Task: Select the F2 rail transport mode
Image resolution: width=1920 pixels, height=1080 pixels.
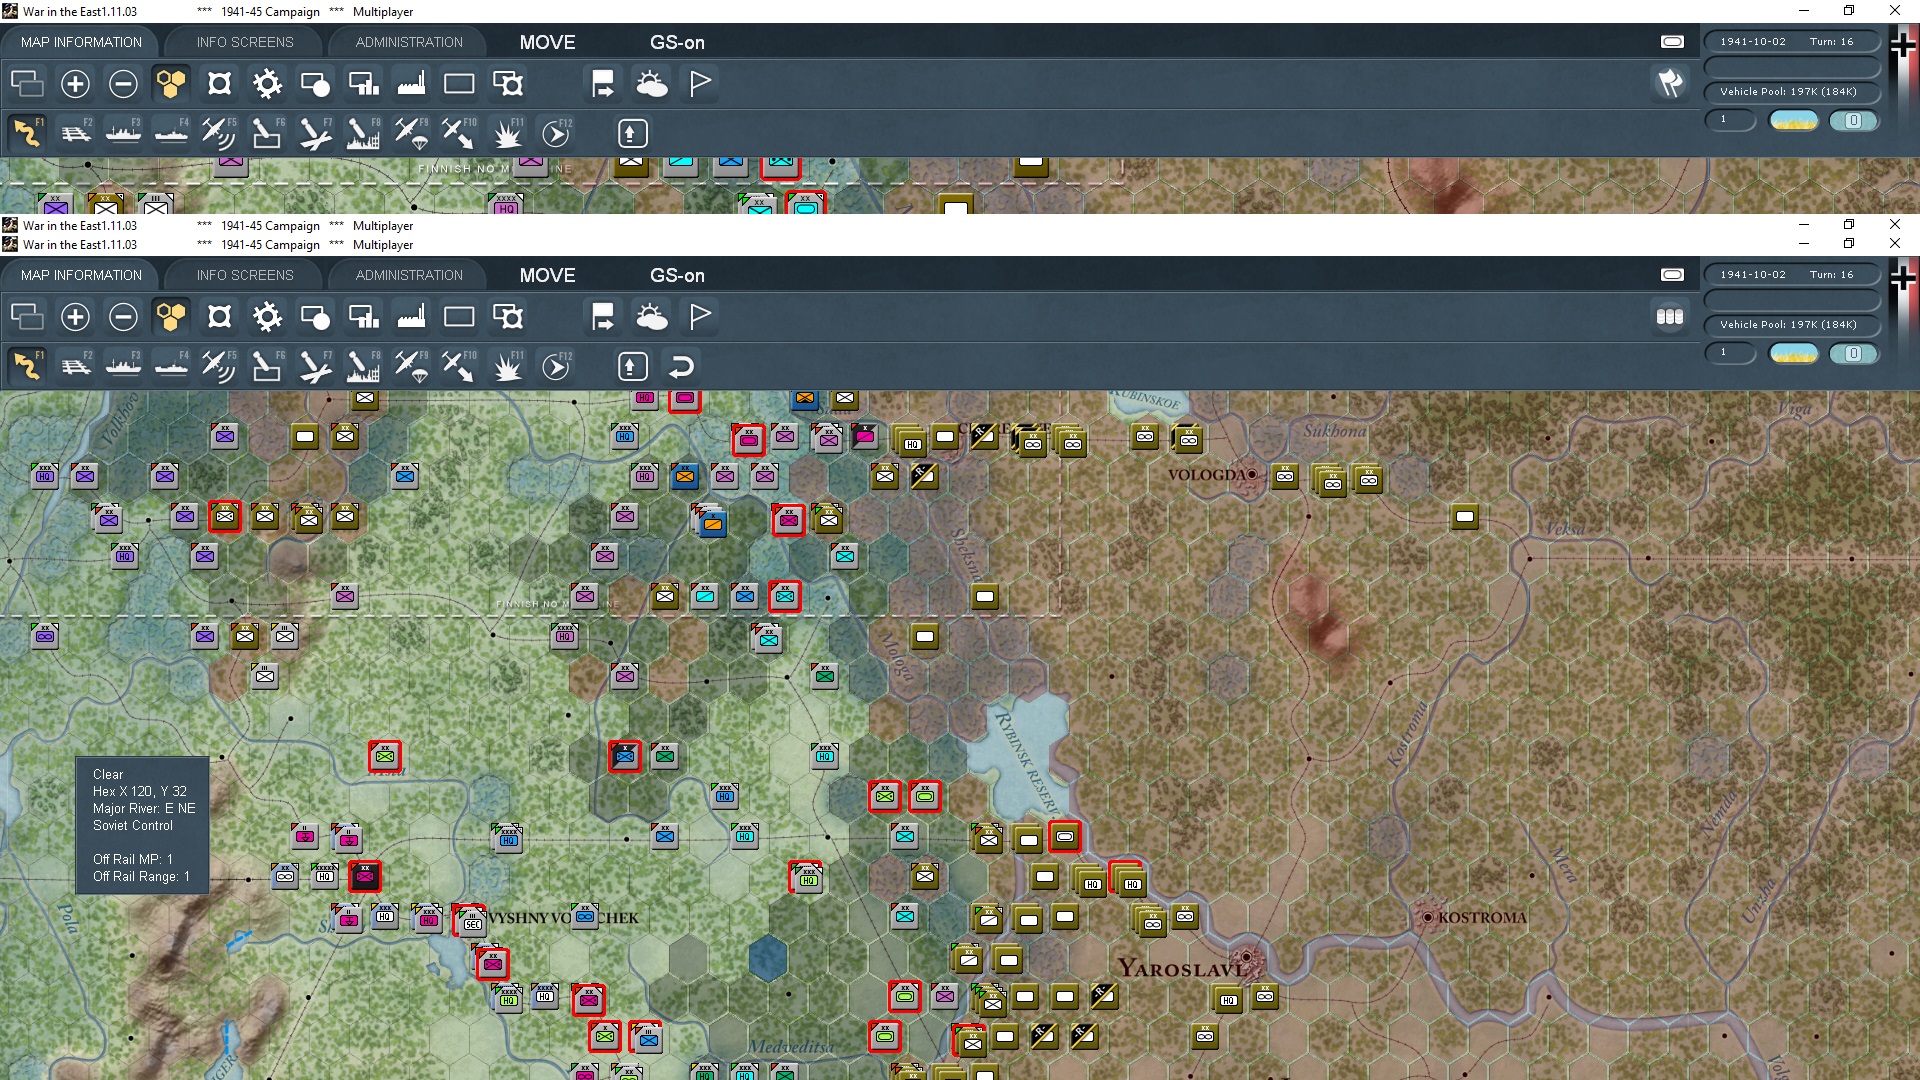Action: pos(76,366)
